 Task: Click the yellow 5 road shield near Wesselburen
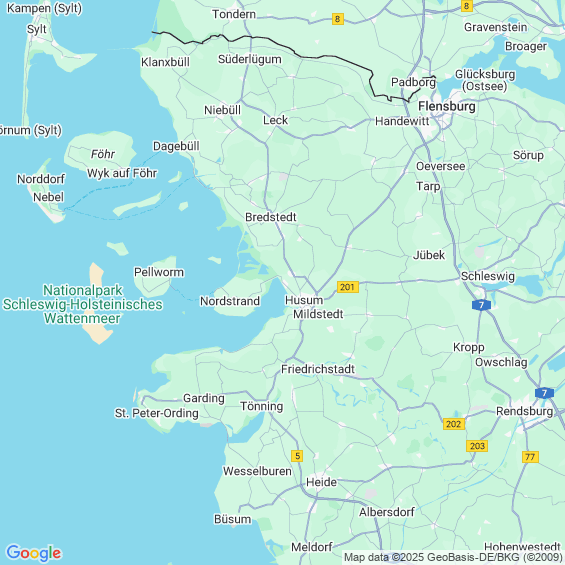[297, 456]
